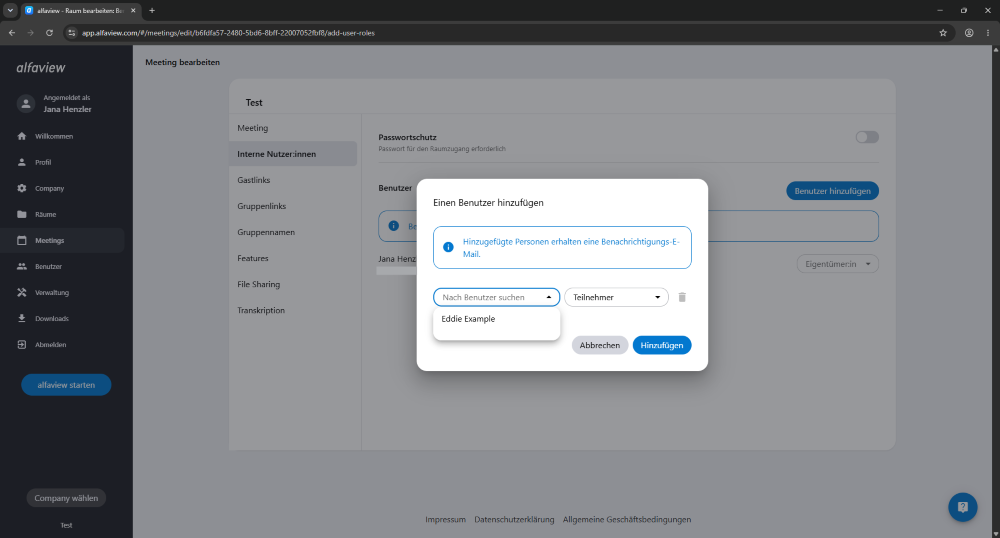Open the Gruppenlinks tab
Image resolution: width=1000 pixels, height=538 pixels.
click(293, 206)
